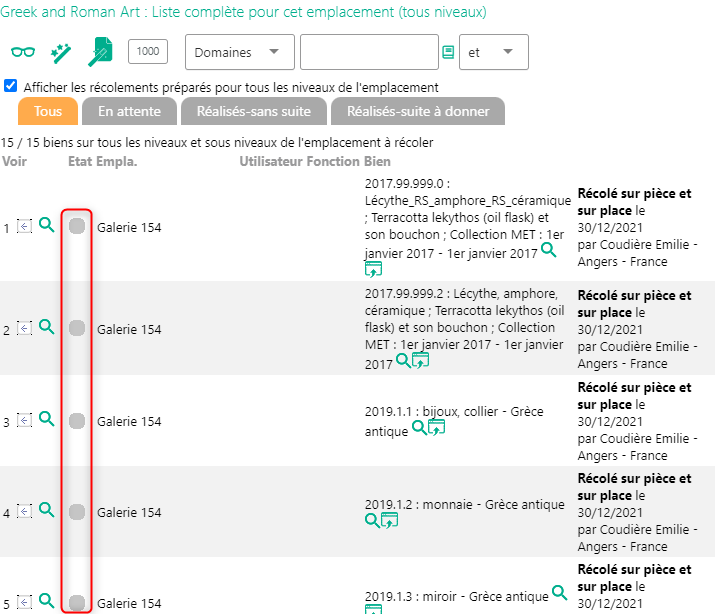Viewport: 719px width, 614px height.
Task: Open the 'et' operator dropdown
Action: click(493, 52)
